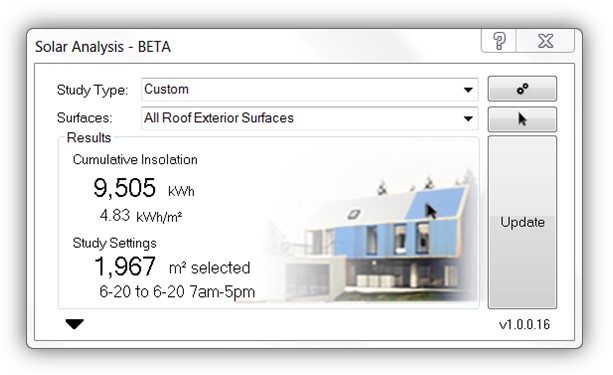Click the 6-20 to 6-20 7am-5pm text
Viewport: 613px width, 375px height.
[x=177, y=292]
